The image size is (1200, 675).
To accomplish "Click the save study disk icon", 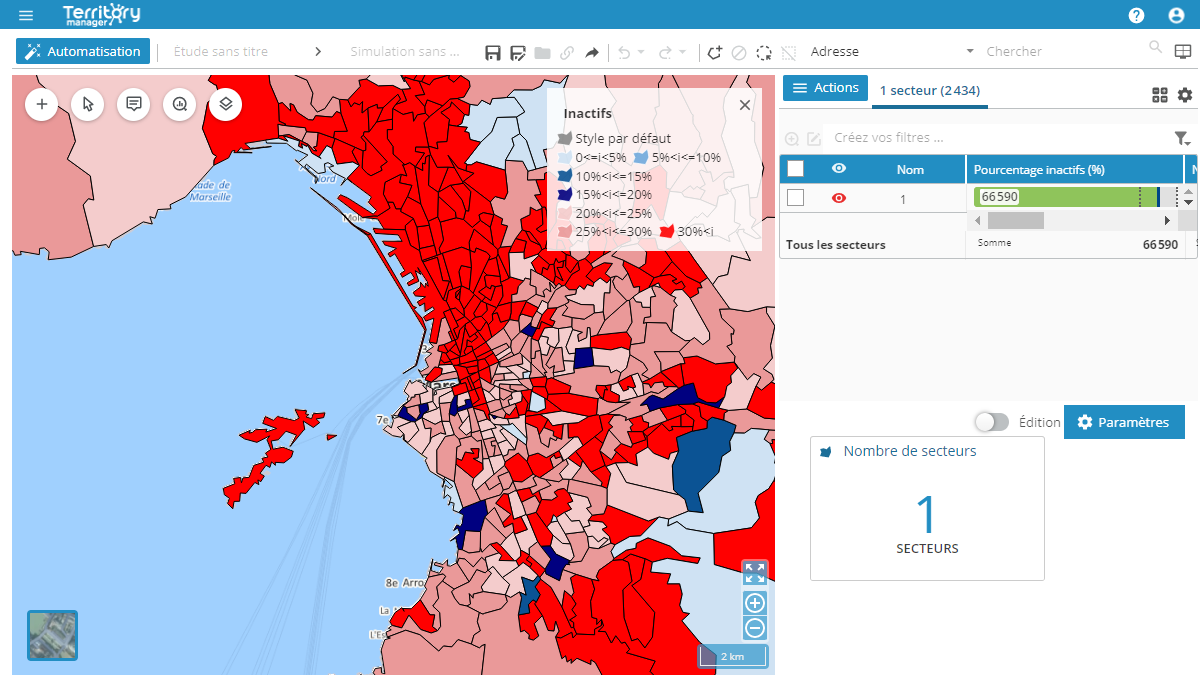I will (493, 52).
